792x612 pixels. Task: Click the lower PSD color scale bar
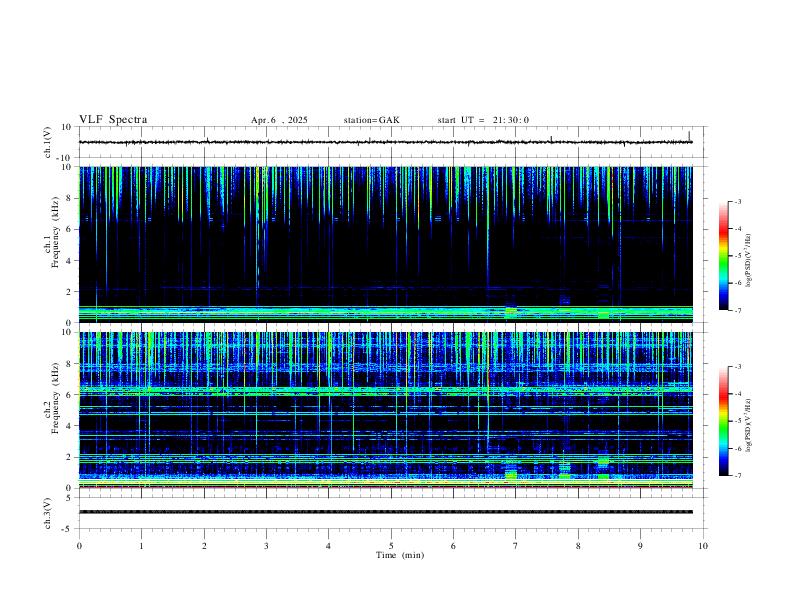[x=724, y=421]
